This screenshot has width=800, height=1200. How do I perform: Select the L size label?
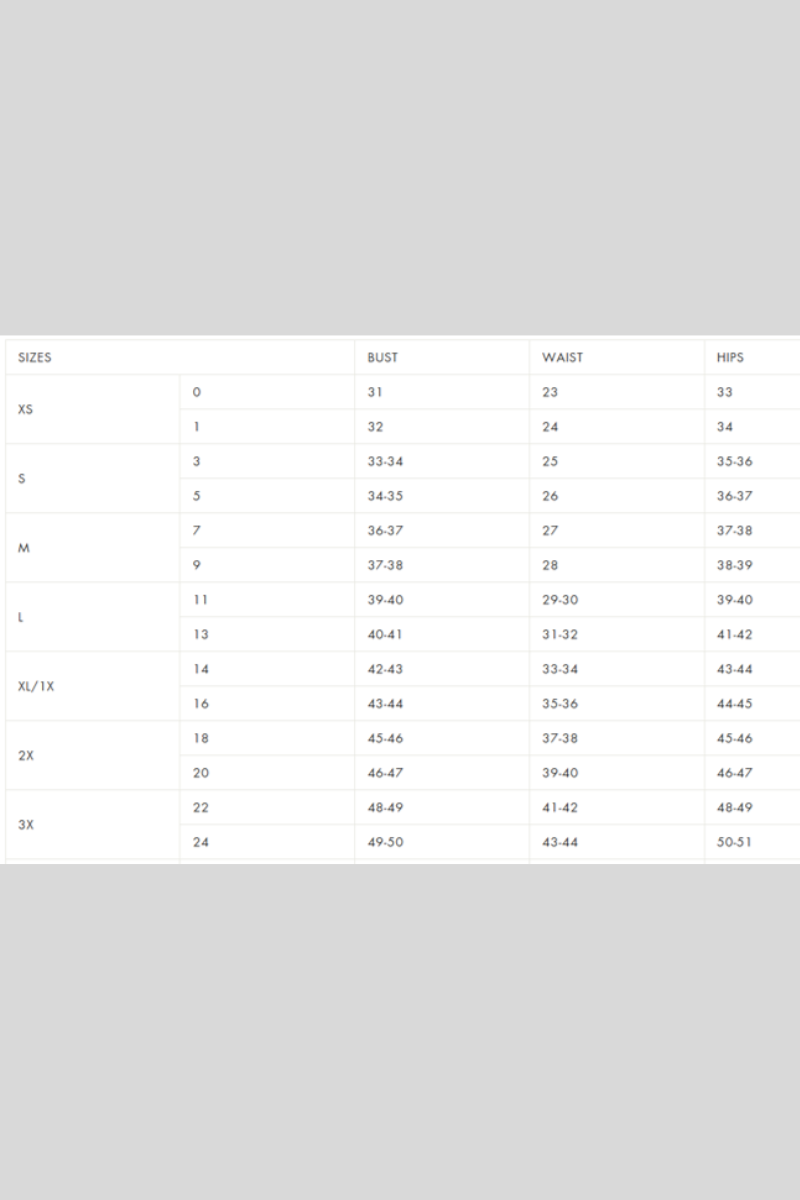pyautogui.click(x=21, y=617)
